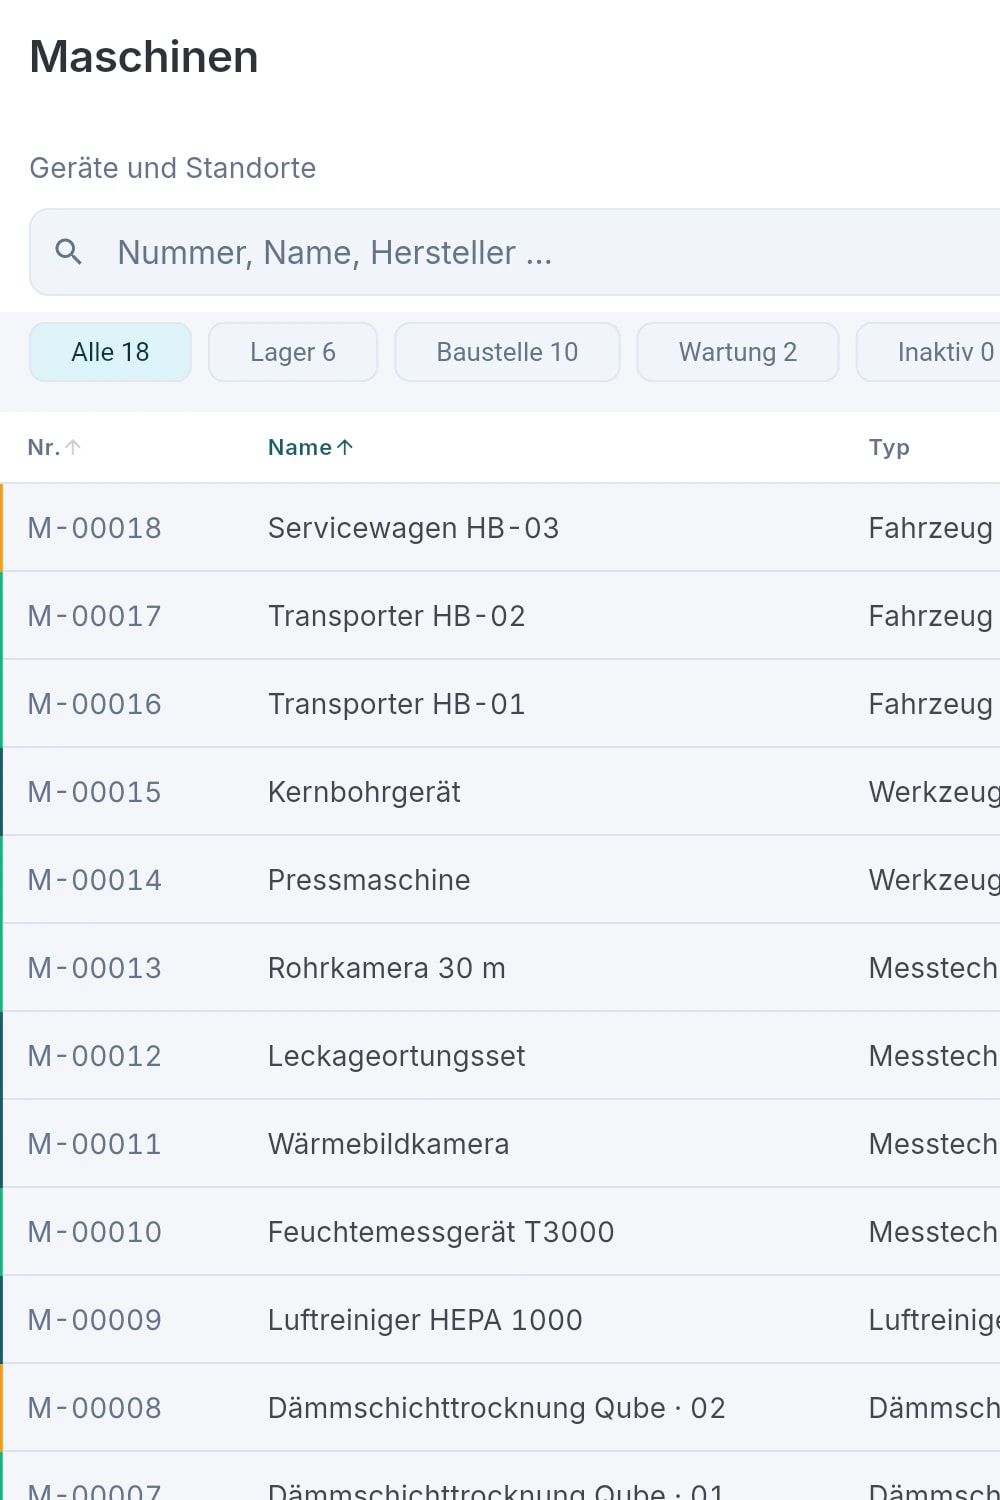Click the Nr. column sort arrow

tap(73, 448)
